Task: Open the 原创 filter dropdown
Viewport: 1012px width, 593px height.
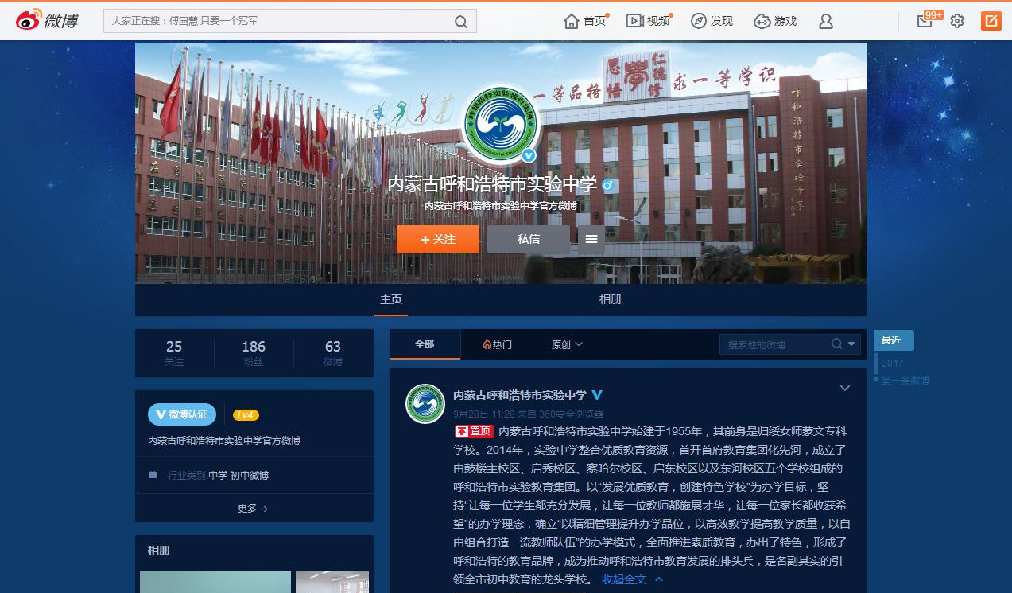Action: coord(567,345)
